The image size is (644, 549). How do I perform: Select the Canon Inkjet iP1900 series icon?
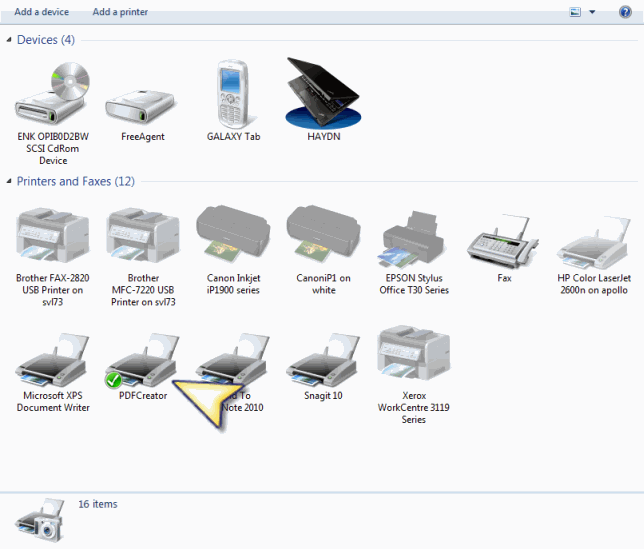click(233, 234)
